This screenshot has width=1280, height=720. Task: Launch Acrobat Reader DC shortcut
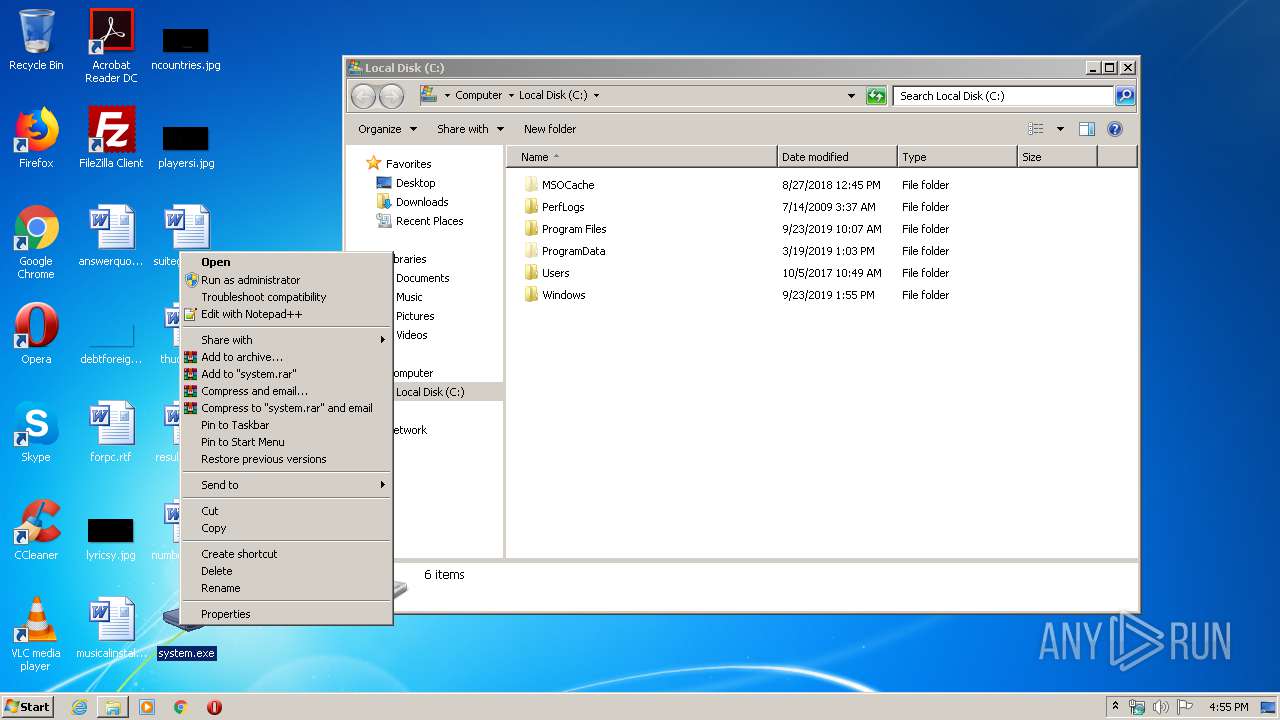(x=111, y=45)
